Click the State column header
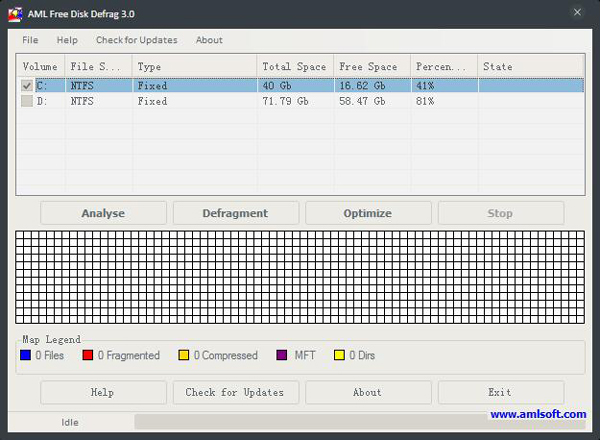Viewport: 600px width, 440px height. point(531,67)
